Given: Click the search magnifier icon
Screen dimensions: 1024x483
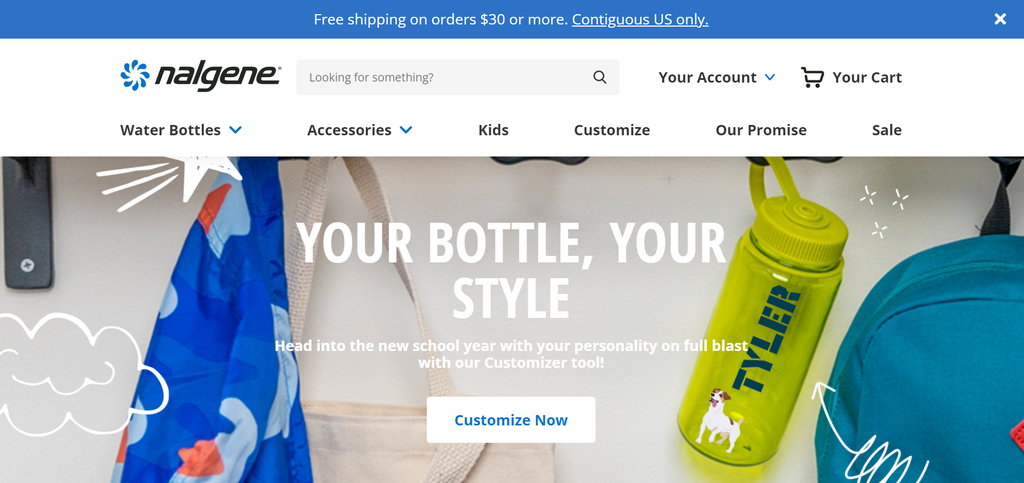Looking at the screenshot, I should pyautogui.click(x=600, y=77).
